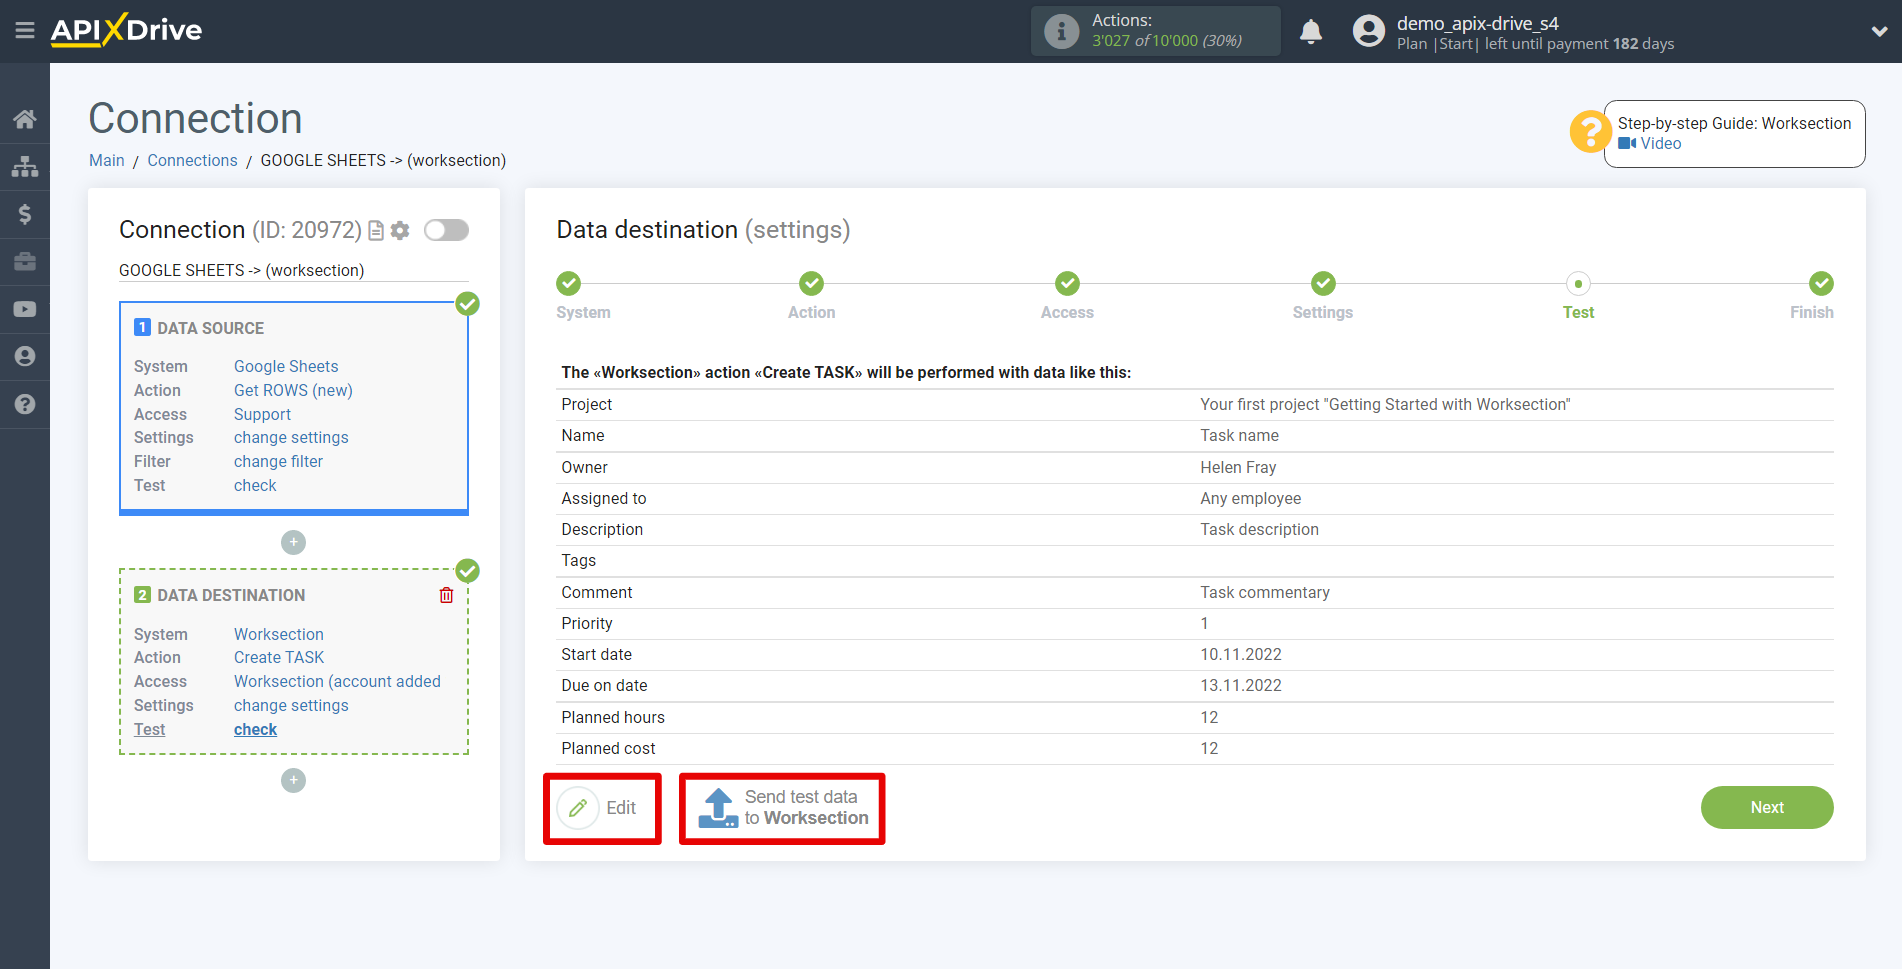
Task: Add a block below Data Source
Action: (293, 542)
